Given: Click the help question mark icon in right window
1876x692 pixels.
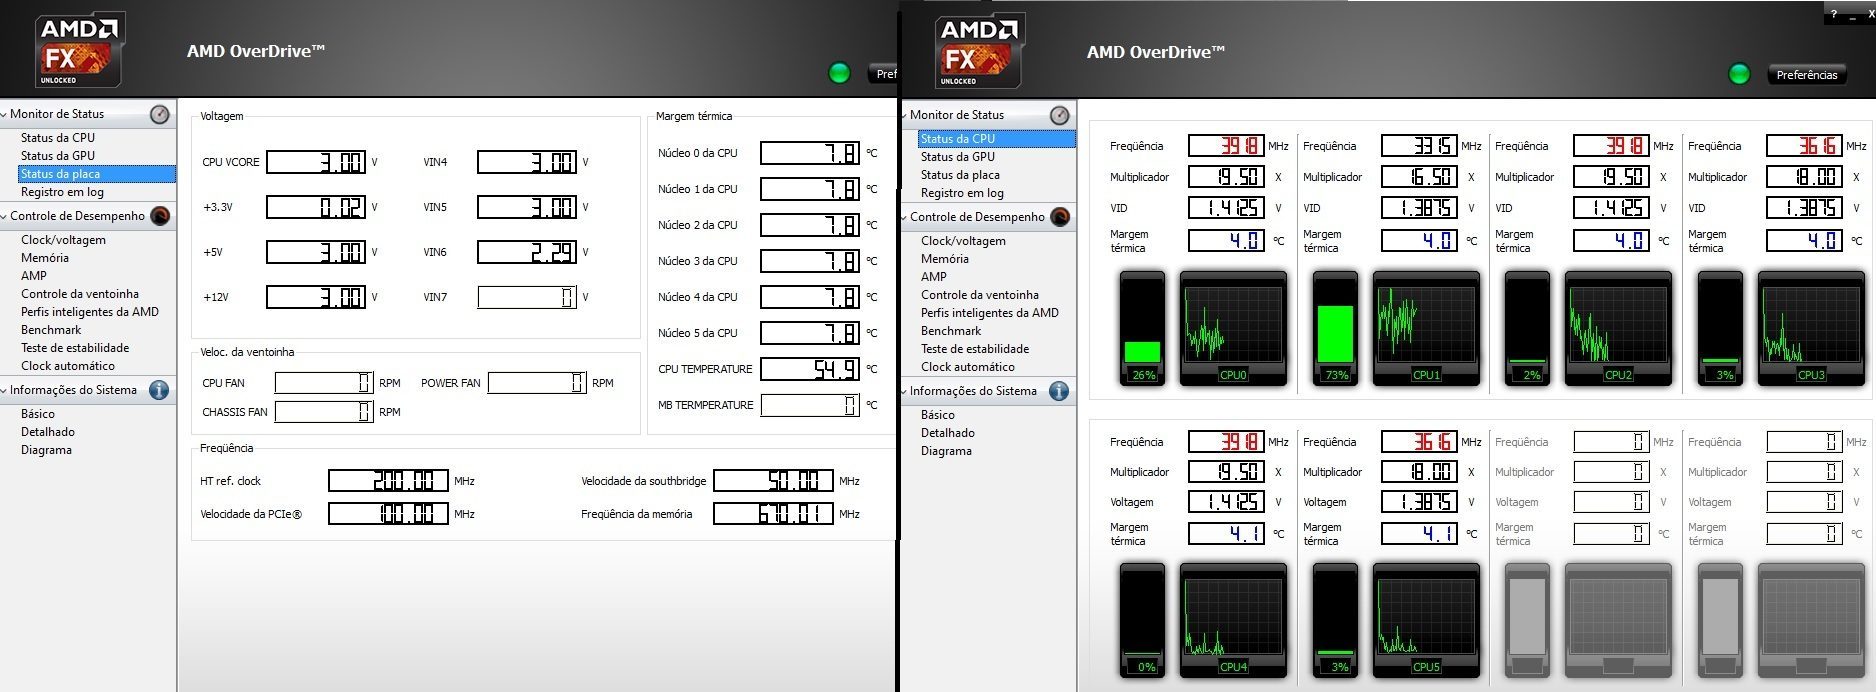Looking at the screenshot, I should point(1834,14).
